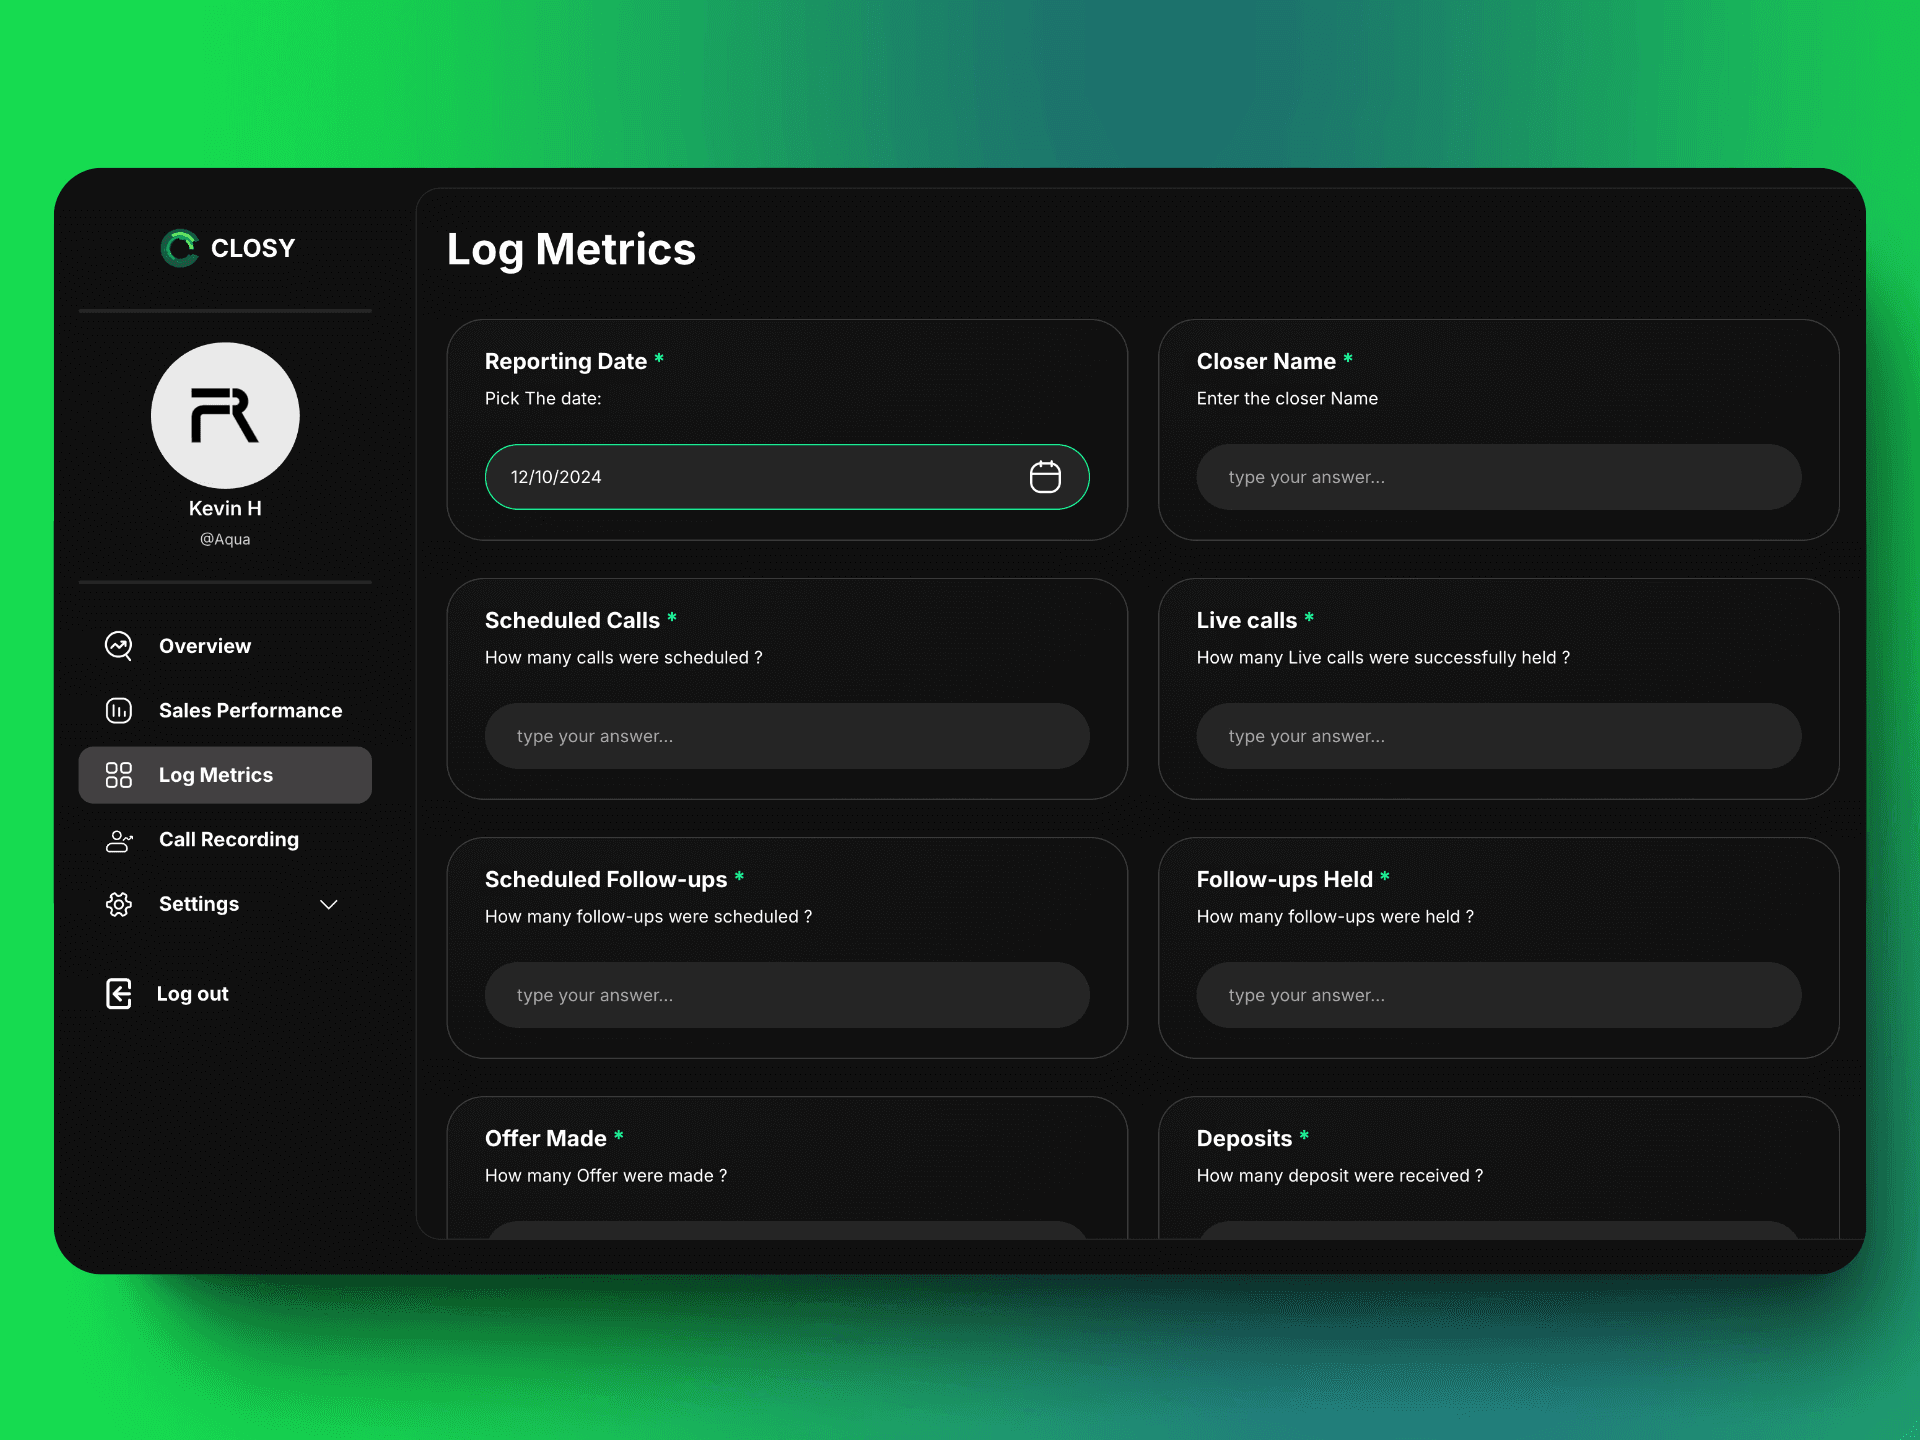Click the Live calls answer field
The width and height of the screenshot is (1920, 1440).
(x=1498, y=736)
